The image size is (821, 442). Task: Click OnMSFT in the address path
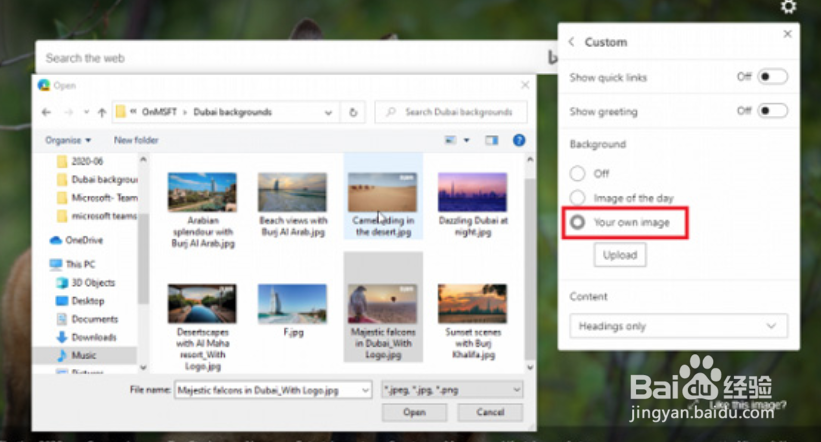[159, 112]
